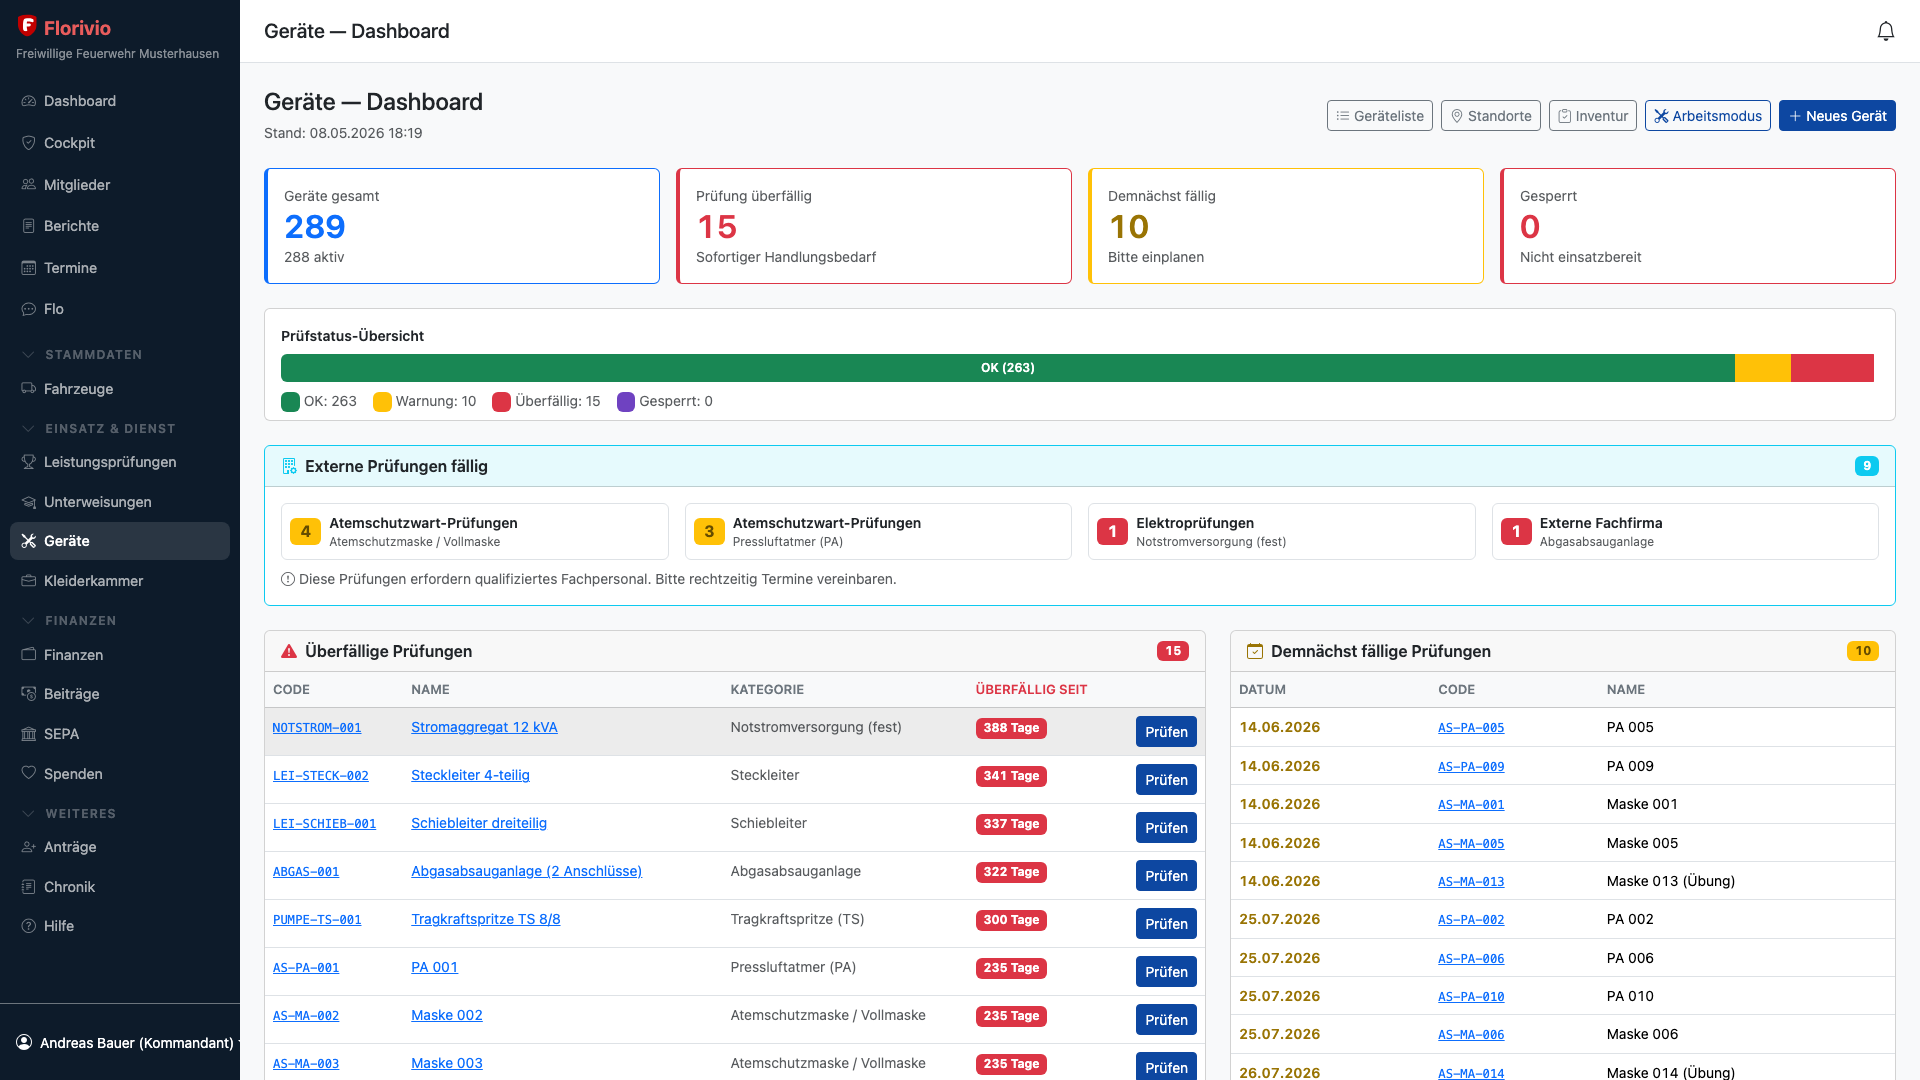Open the Demnächst fällig 10 card
Viewport: 1920px width, 1080px height.
pos(1286,226)
